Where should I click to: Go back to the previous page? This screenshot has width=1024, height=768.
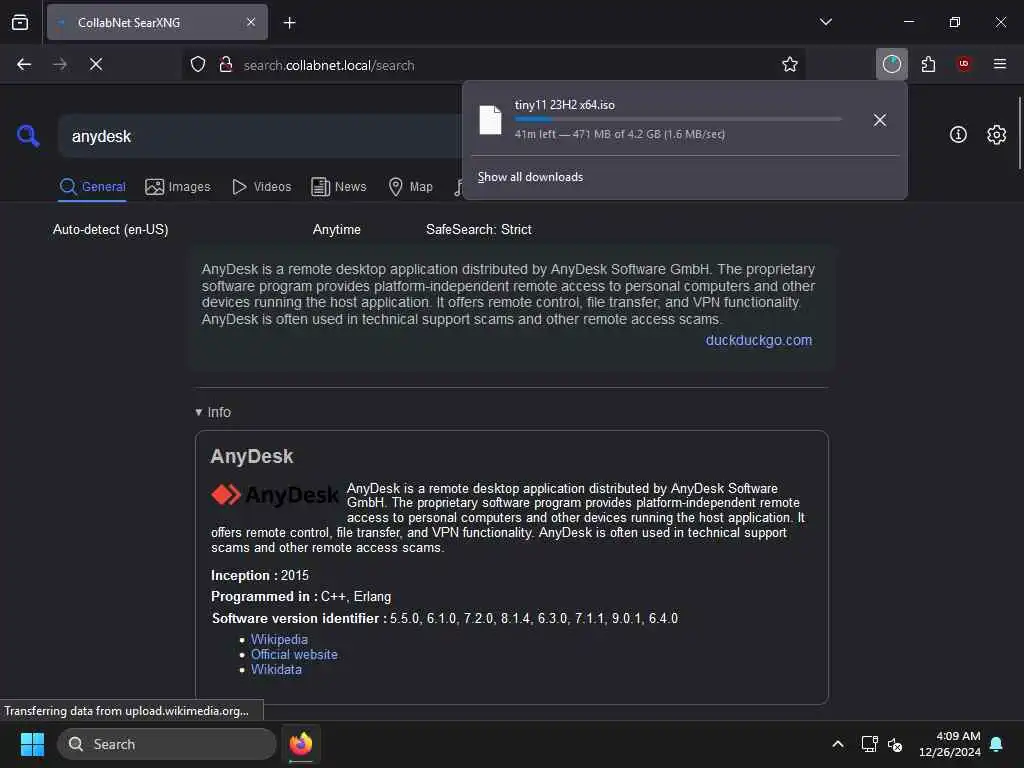(24, 64)
